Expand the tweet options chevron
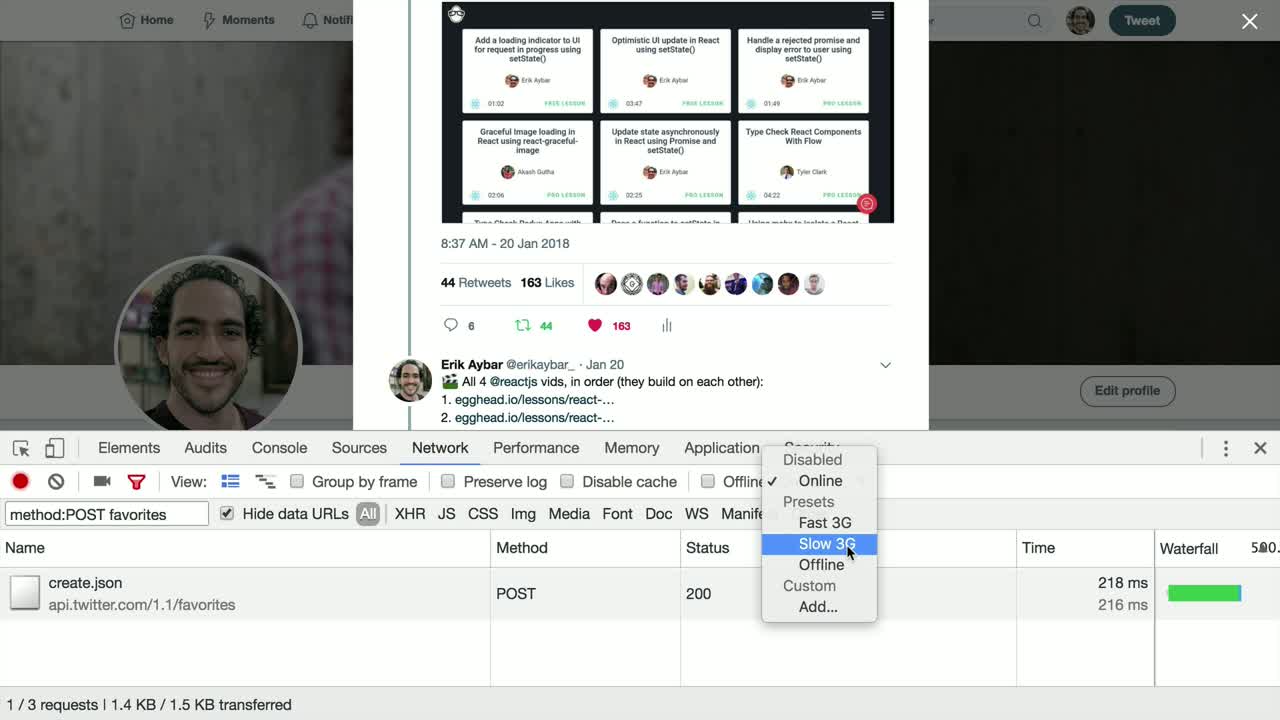 [x=885, y=365]
